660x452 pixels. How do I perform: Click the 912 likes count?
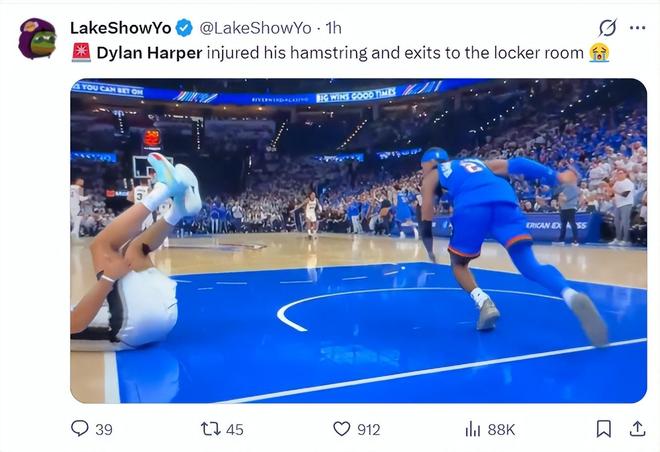pos(369,430)
